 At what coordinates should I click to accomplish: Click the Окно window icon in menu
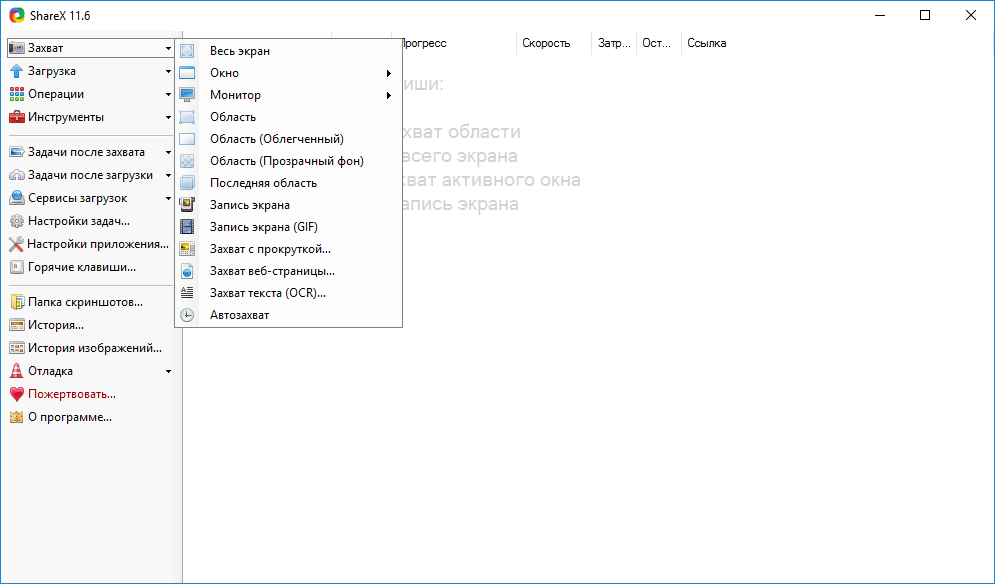[x=187, y=73]
